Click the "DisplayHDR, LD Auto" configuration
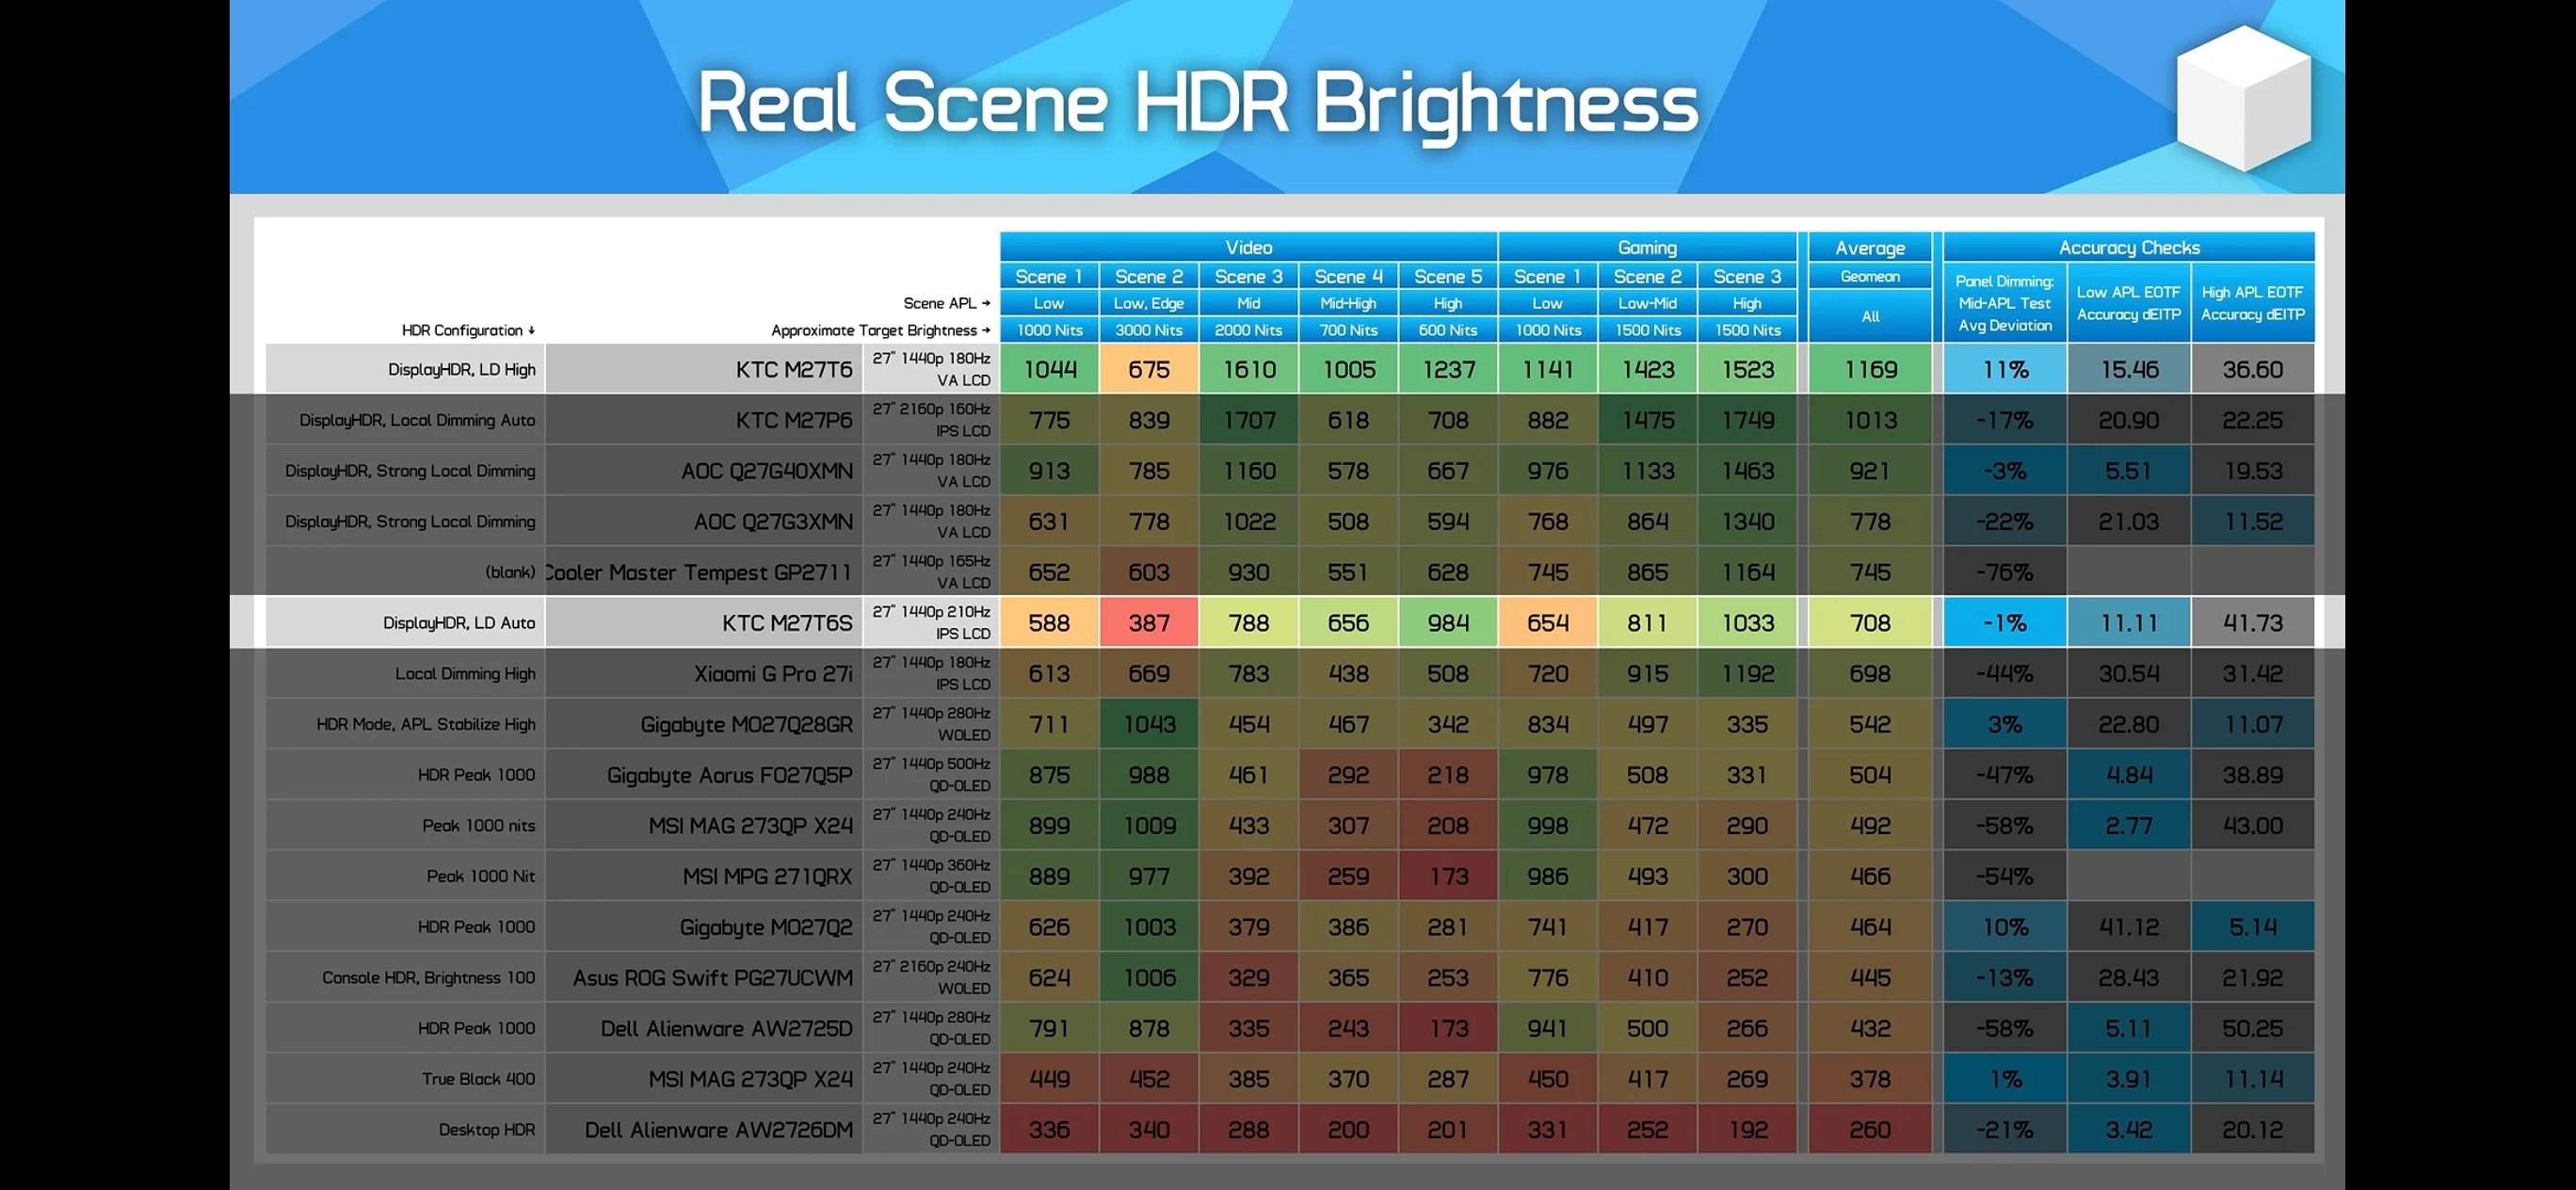Image resolution: width=2576 pixels, height=1190 pixels. (459, 623)
